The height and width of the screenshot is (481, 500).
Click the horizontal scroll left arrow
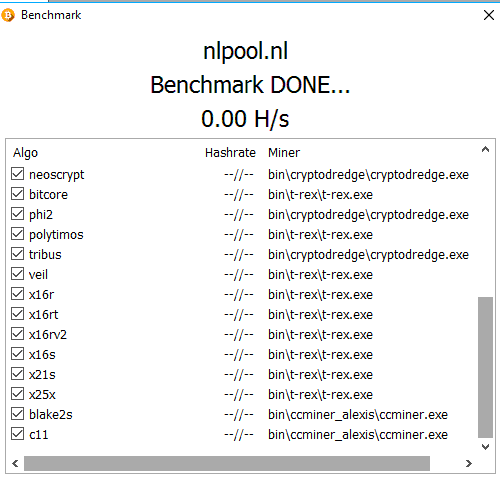coord(15,463)
